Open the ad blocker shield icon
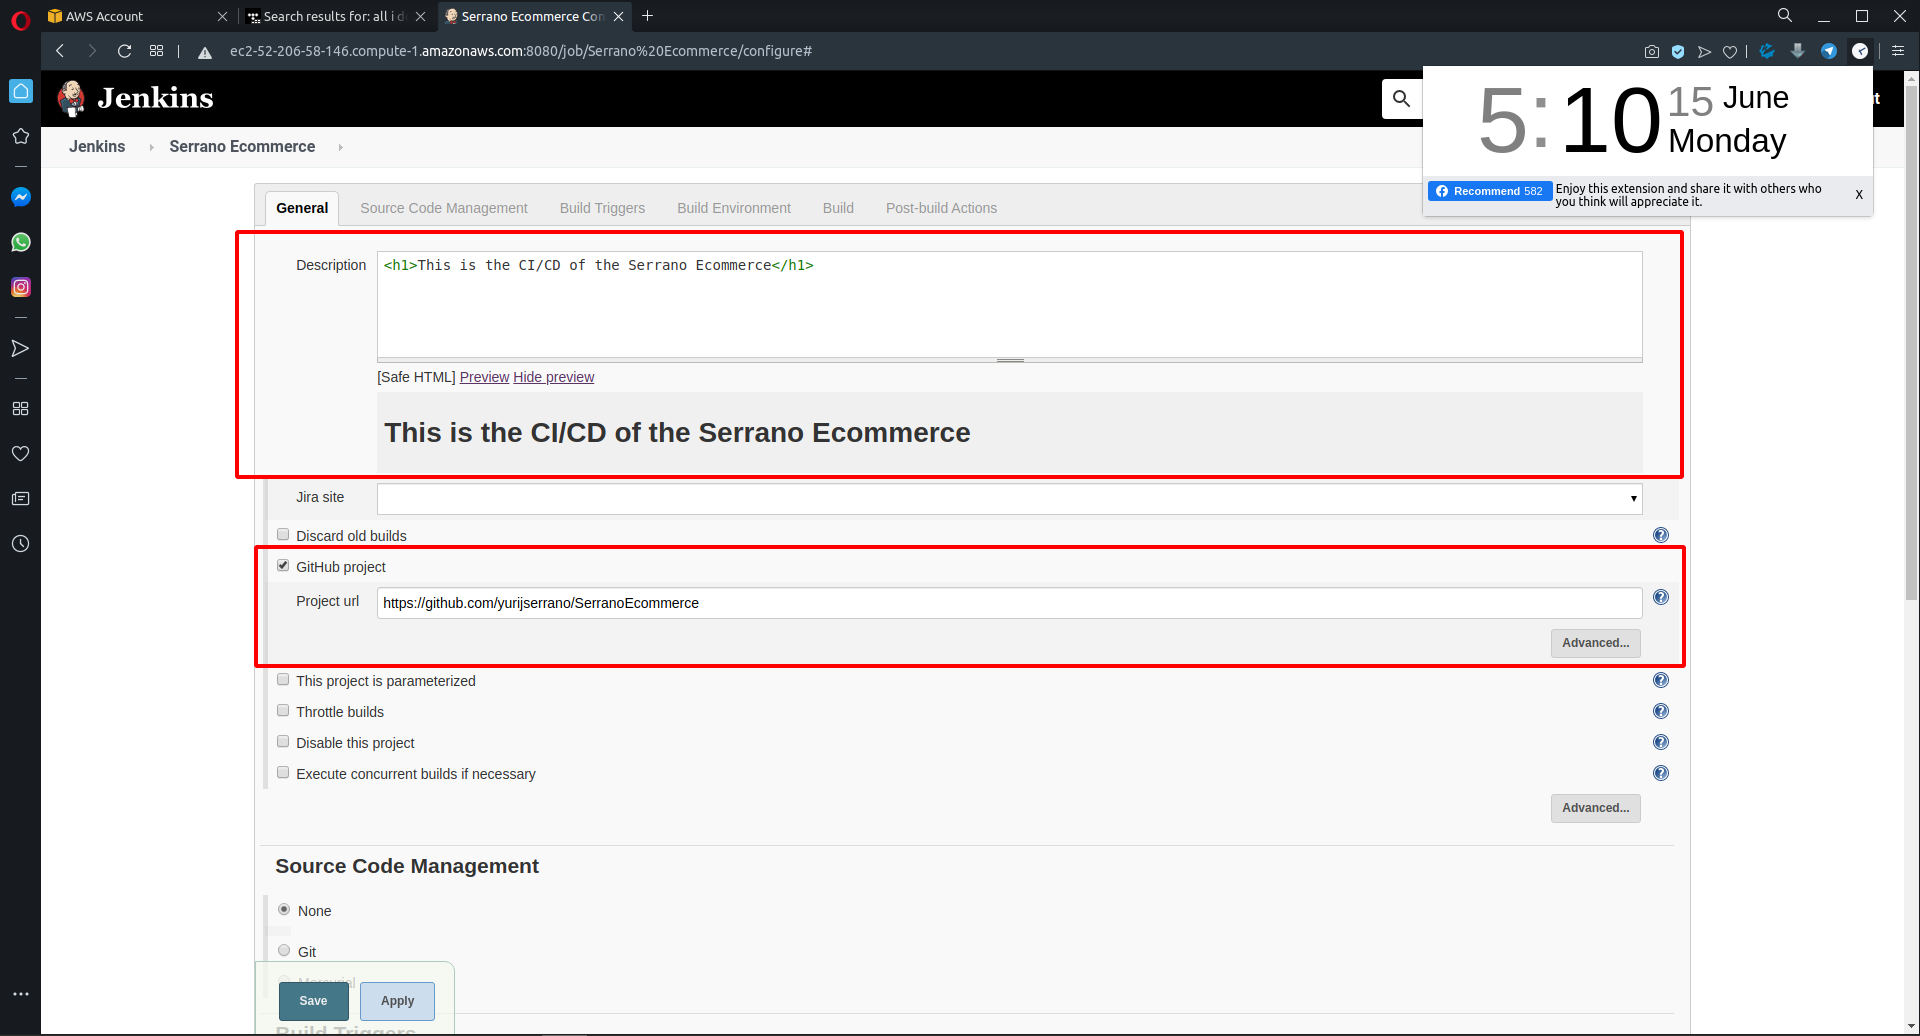 tap(1678, 52)
